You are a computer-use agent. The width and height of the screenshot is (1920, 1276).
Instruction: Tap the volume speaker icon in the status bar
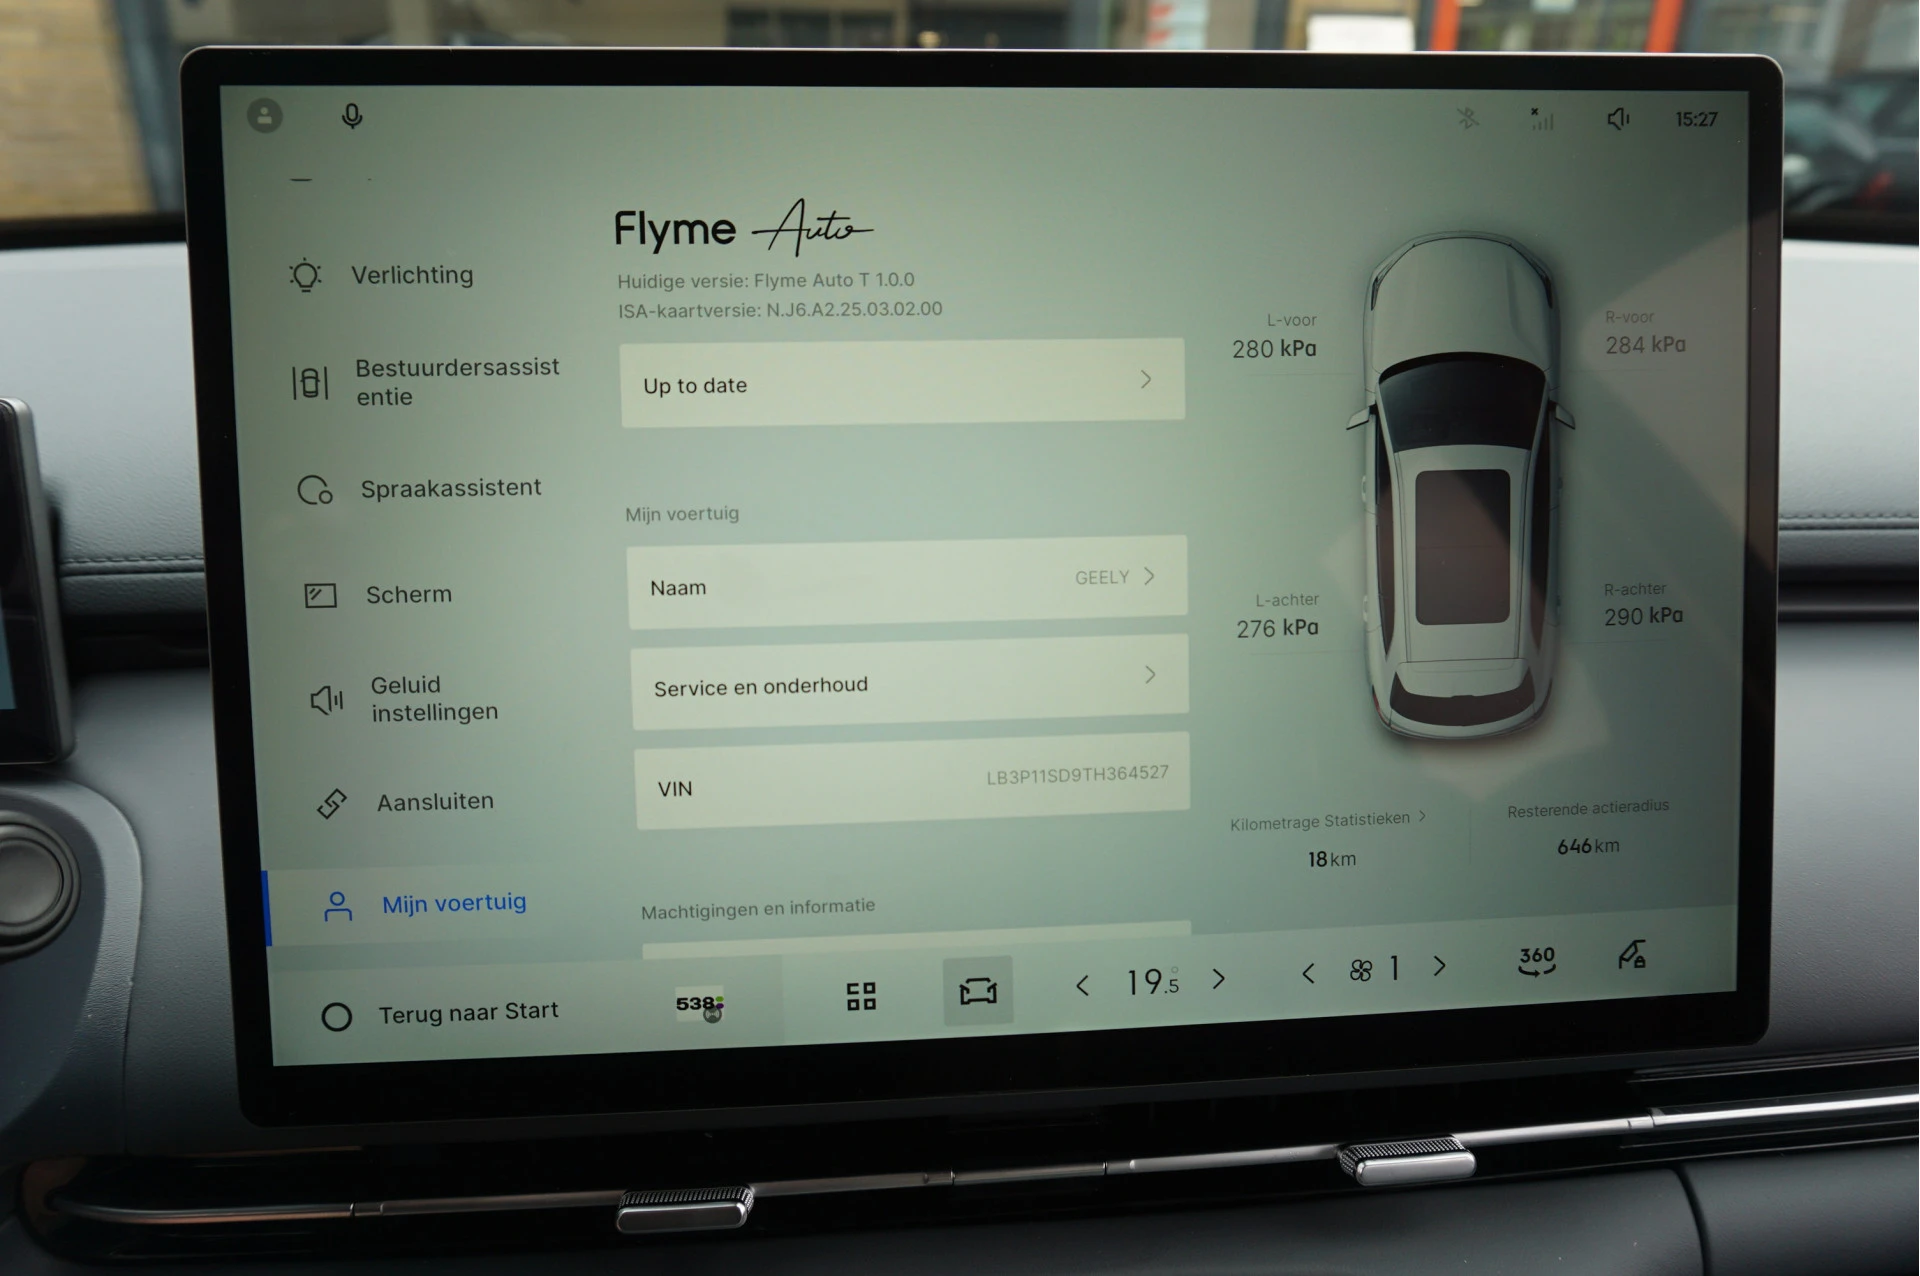coord(1618,119)
